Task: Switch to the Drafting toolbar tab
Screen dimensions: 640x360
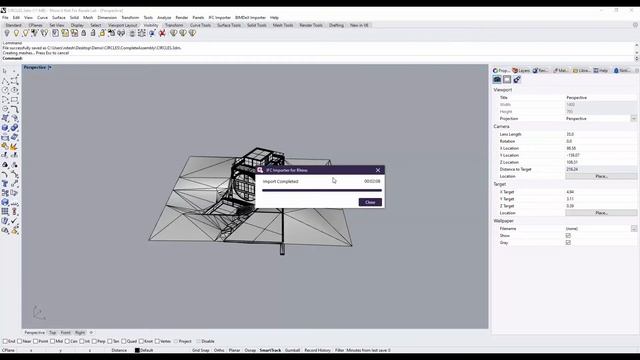Action: point(336,25)
